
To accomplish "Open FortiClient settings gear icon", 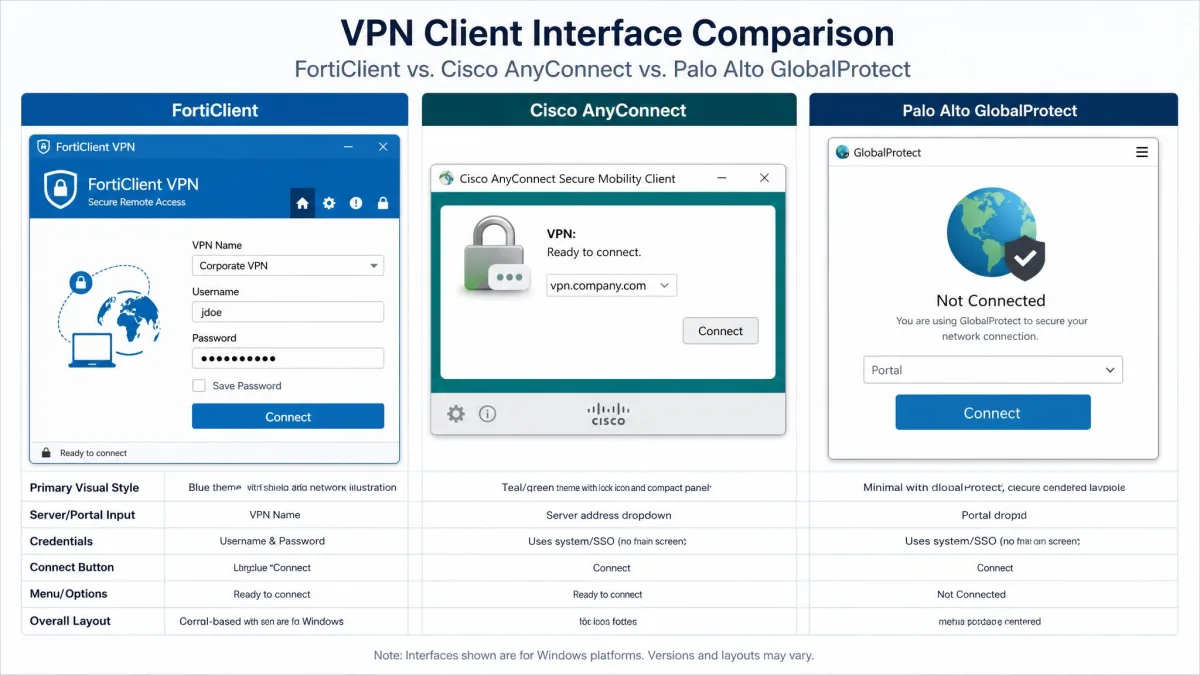I will 329,203.
